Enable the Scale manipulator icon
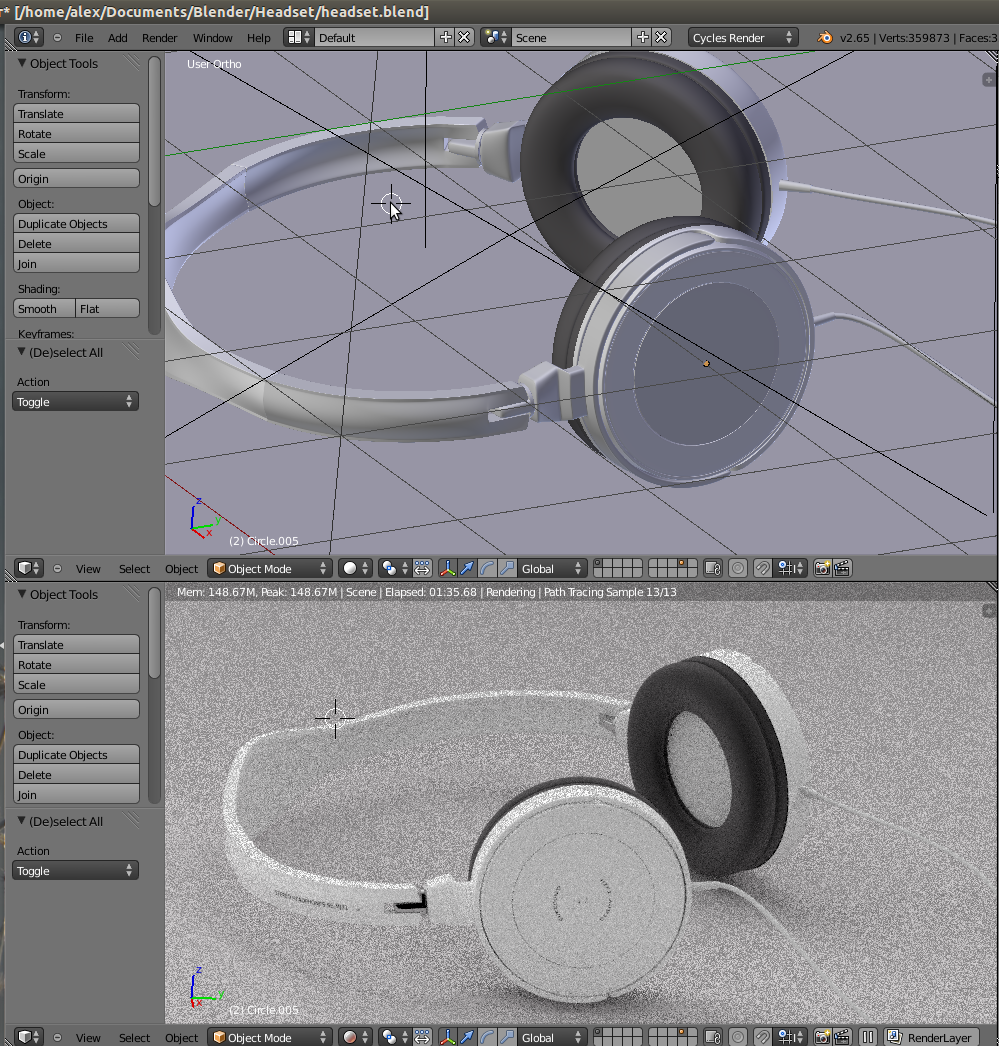 (505, 568)
